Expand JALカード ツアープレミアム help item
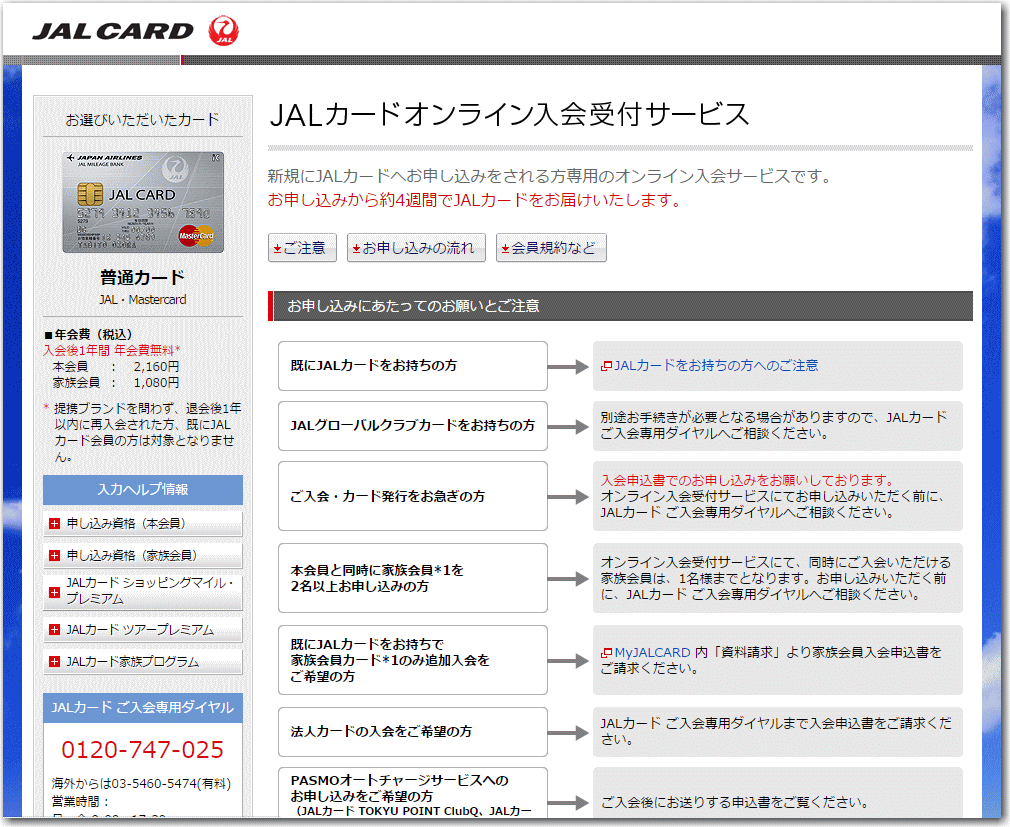Image resolution: width=1010 pixels, height=827 pixels. coord(143,630)
